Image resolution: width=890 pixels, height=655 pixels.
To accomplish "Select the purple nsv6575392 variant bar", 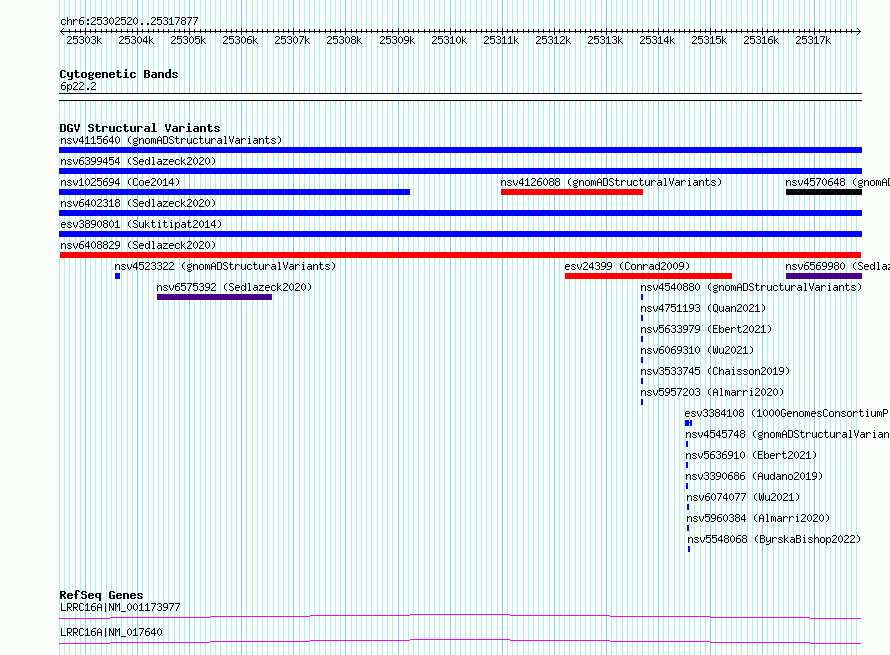I will [215, 297].
